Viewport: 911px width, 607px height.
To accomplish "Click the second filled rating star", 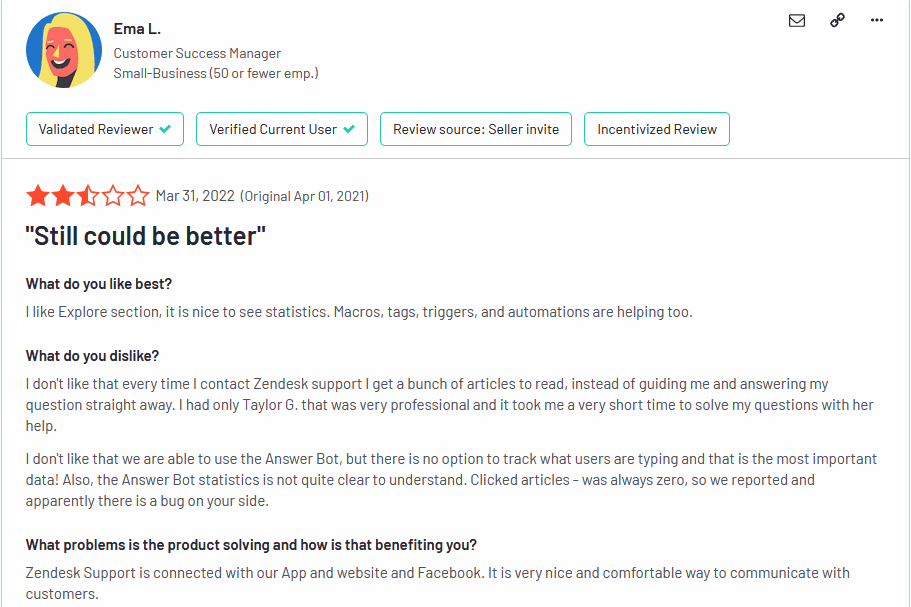I will point(63,196).
